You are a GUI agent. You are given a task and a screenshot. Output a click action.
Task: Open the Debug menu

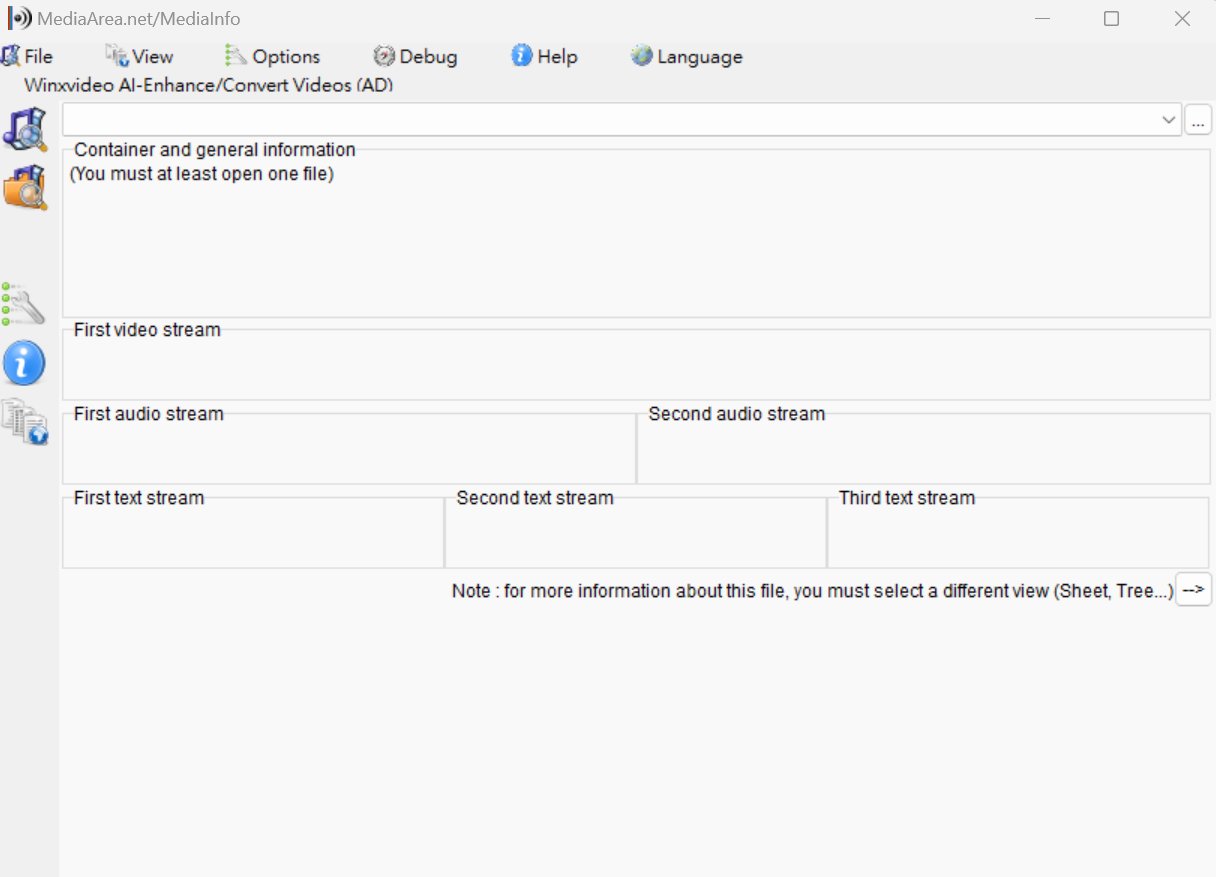coord(415,57)
